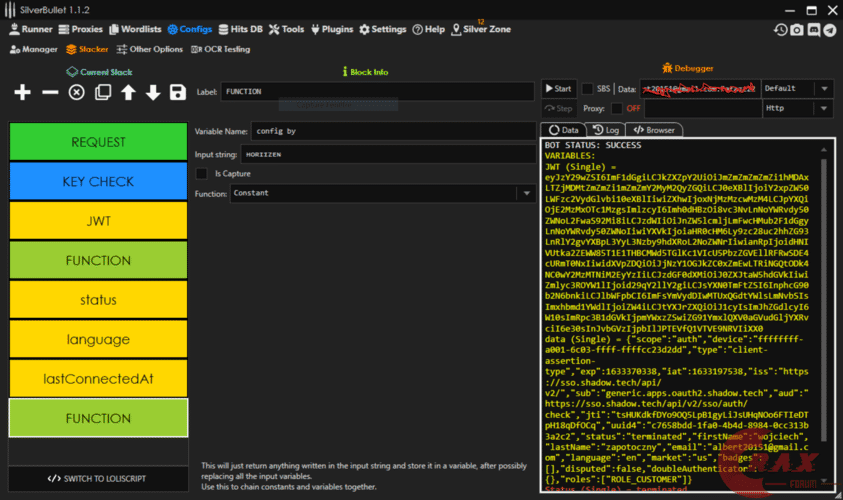Click the Switch to LoliScript button

click(98, 479)
